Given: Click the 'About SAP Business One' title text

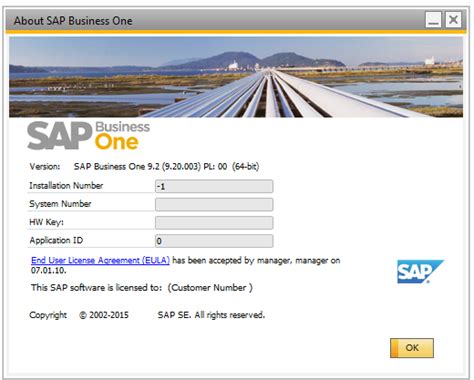Looking at the screenshot, I should pos(73,21).
